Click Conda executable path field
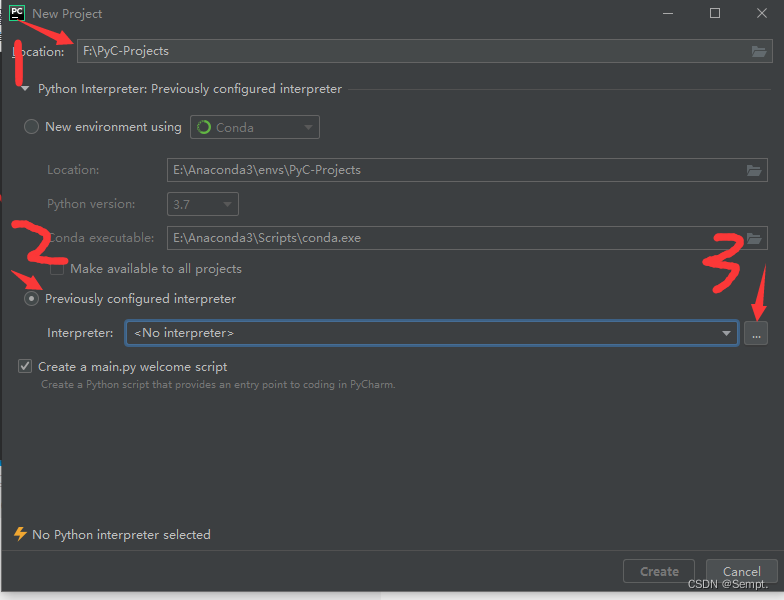 click(467, 238)
